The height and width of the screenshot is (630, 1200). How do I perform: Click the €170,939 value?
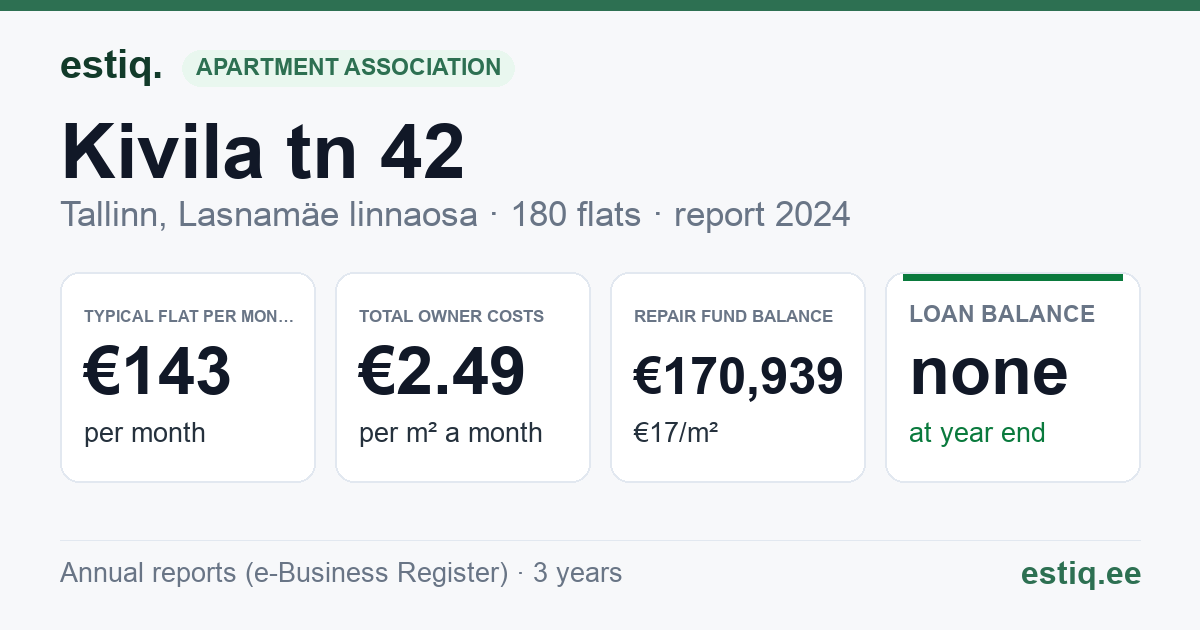(x=739, y=376)
